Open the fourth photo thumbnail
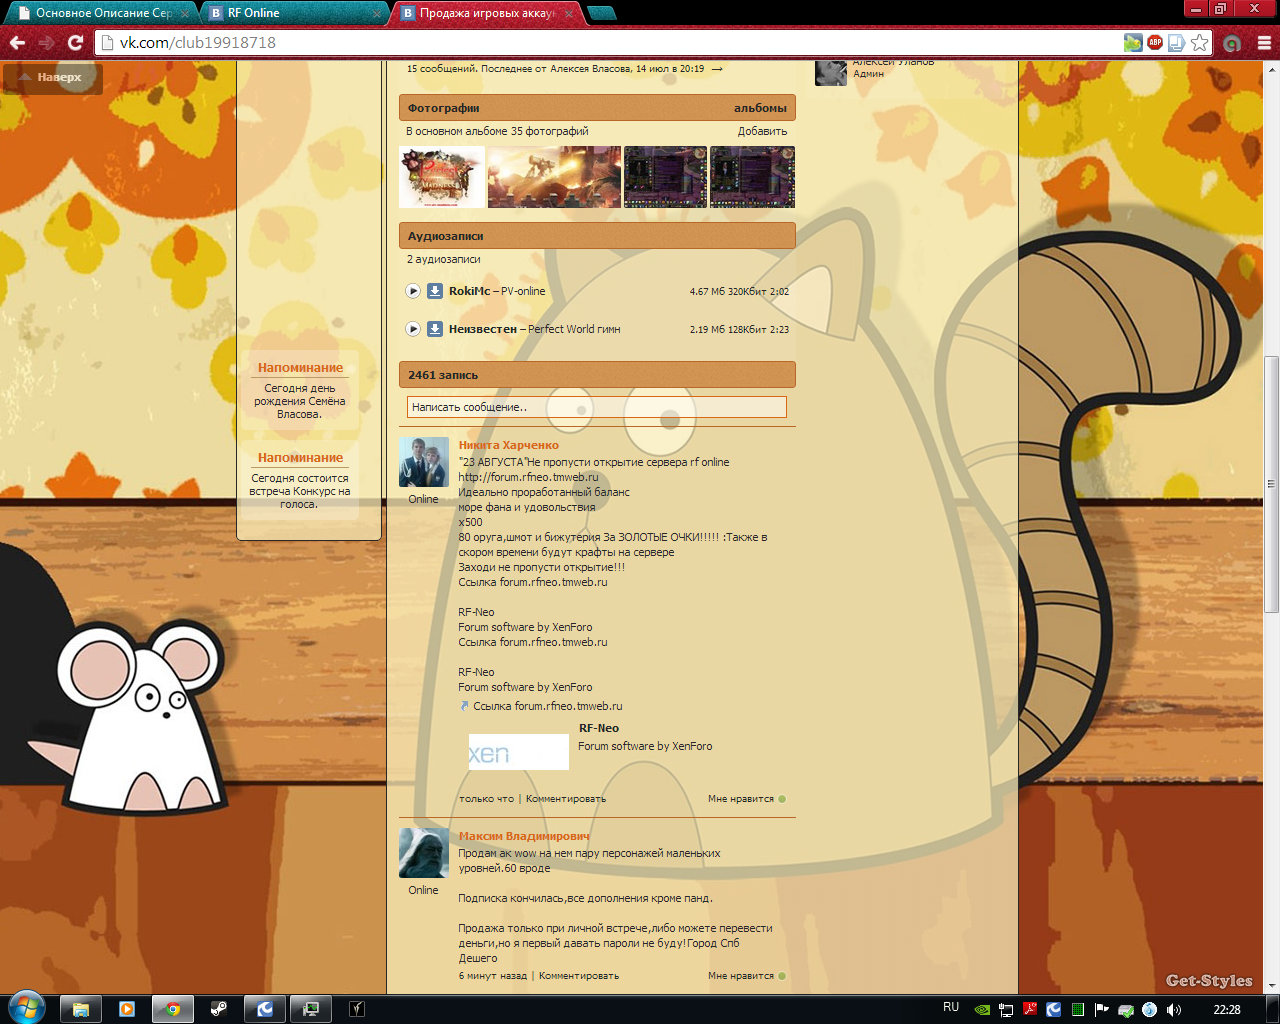The image size is (1280, 1024). 752,177
